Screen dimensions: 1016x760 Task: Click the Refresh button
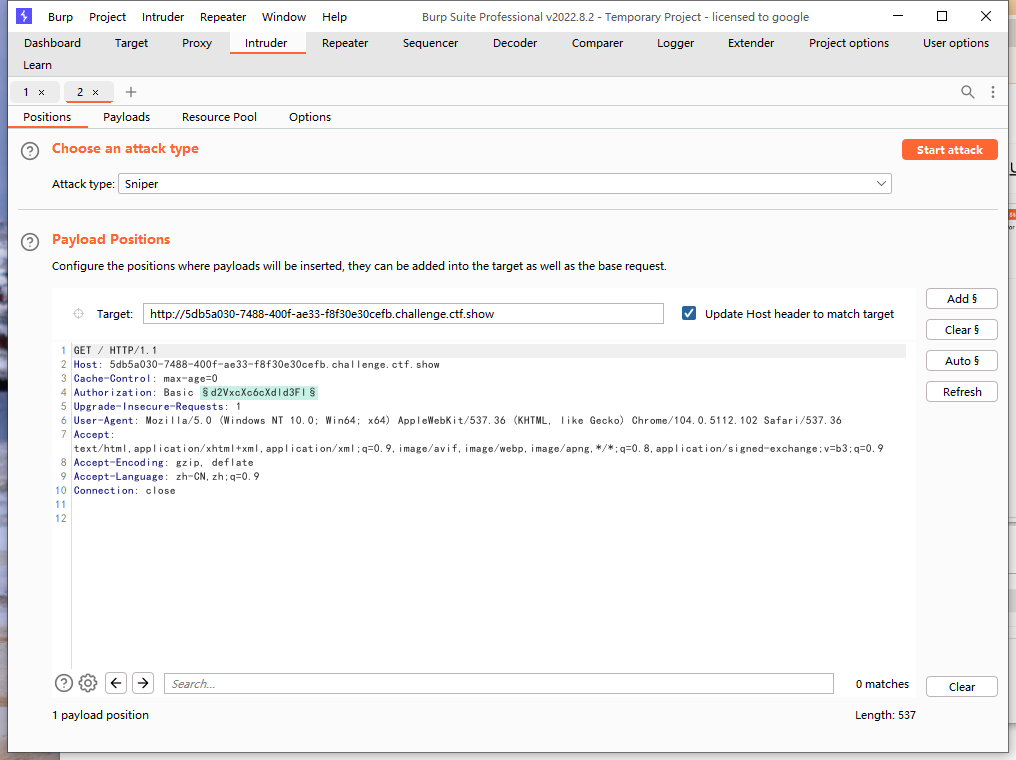[962, 392]
